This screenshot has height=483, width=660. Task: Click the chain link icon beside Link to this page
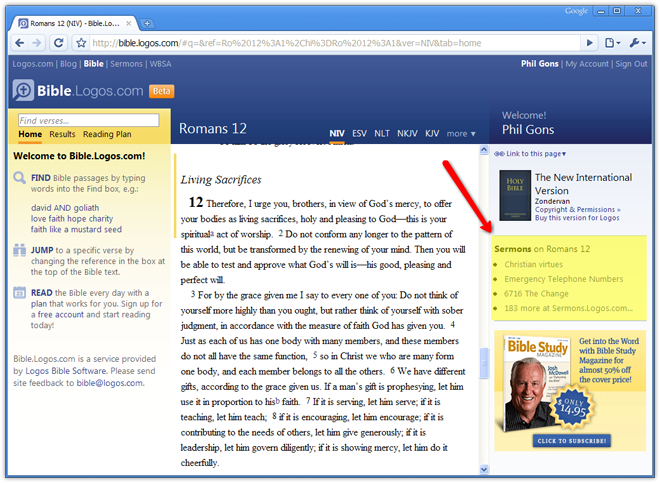pos(499,154)
